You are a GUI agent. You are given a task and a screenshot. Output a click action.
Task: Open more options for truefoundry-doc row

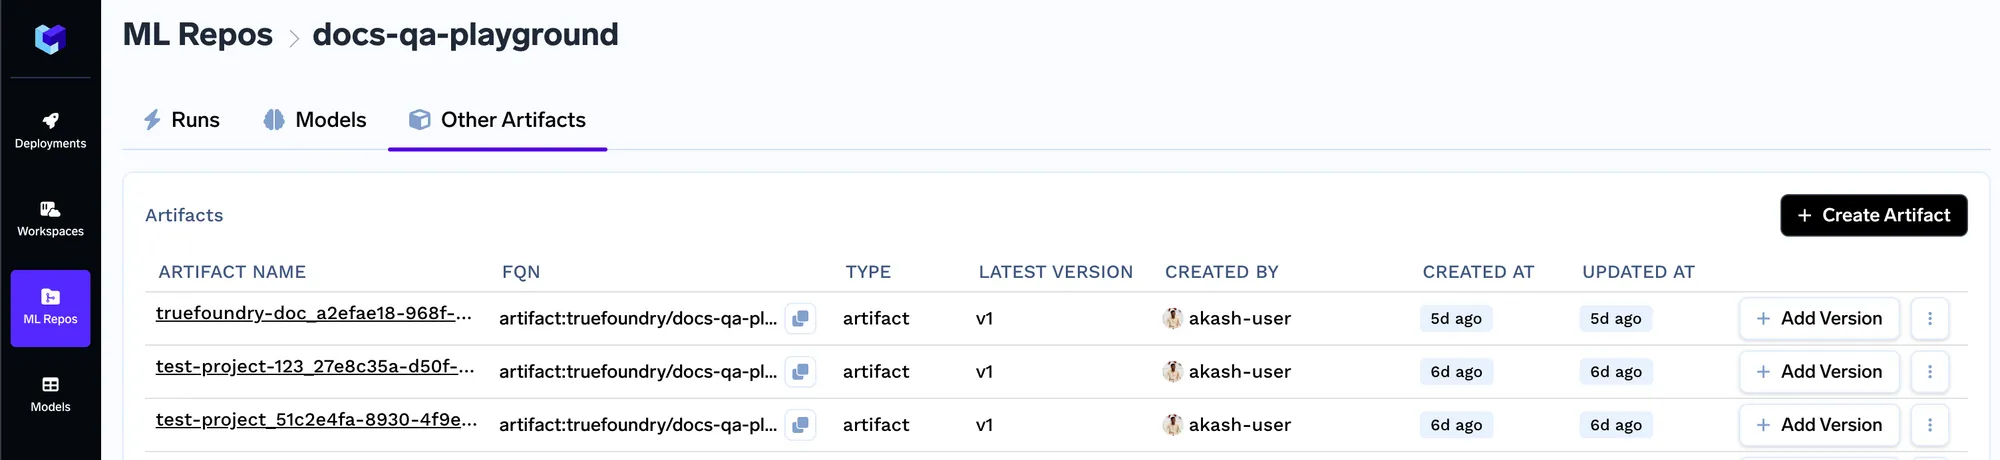(x=1929, y=318)
